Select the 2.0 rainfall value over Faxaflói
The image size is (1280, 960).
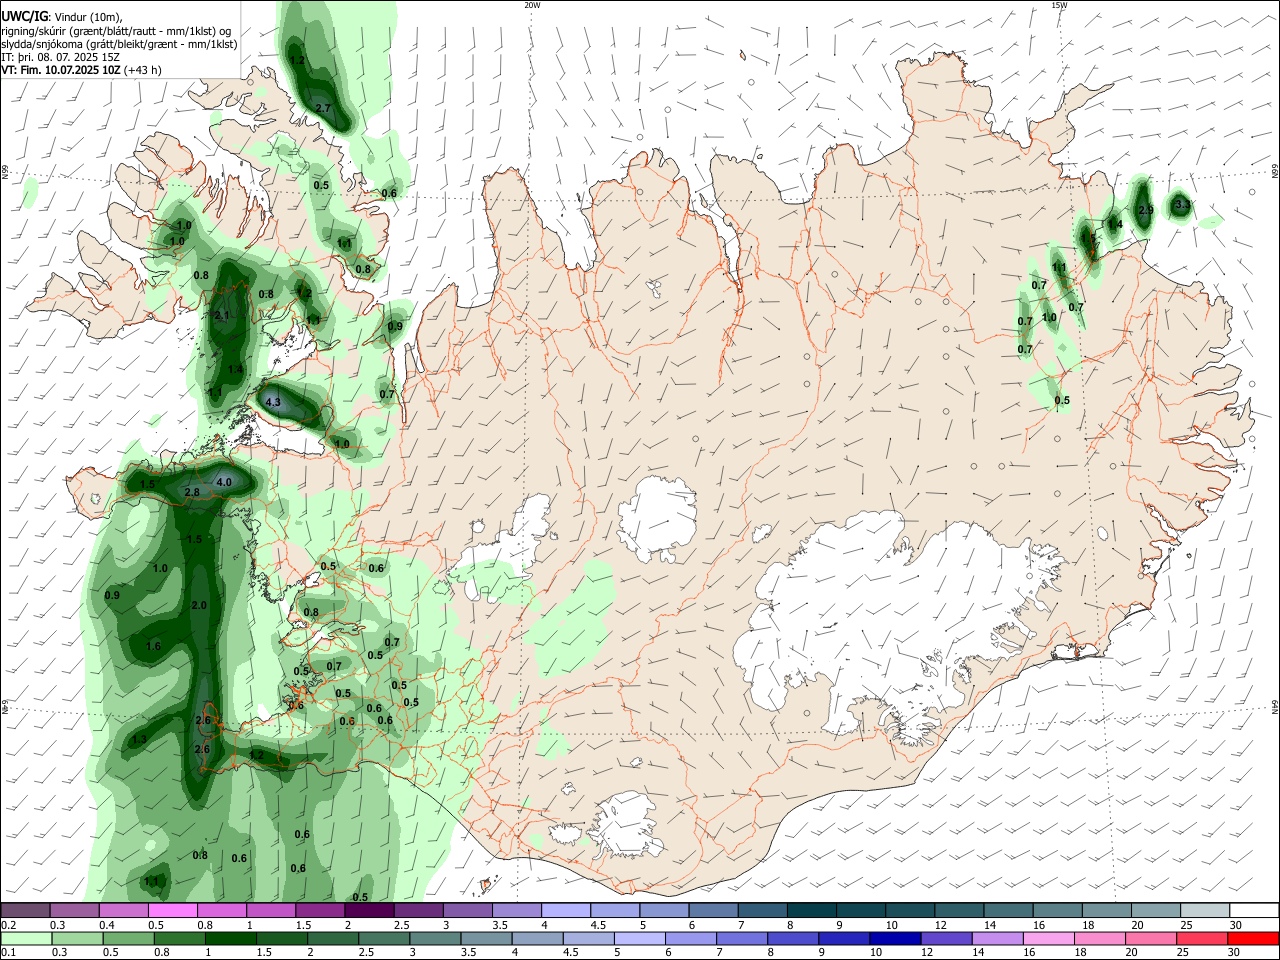pyautogui.click(x=199, y=605)
